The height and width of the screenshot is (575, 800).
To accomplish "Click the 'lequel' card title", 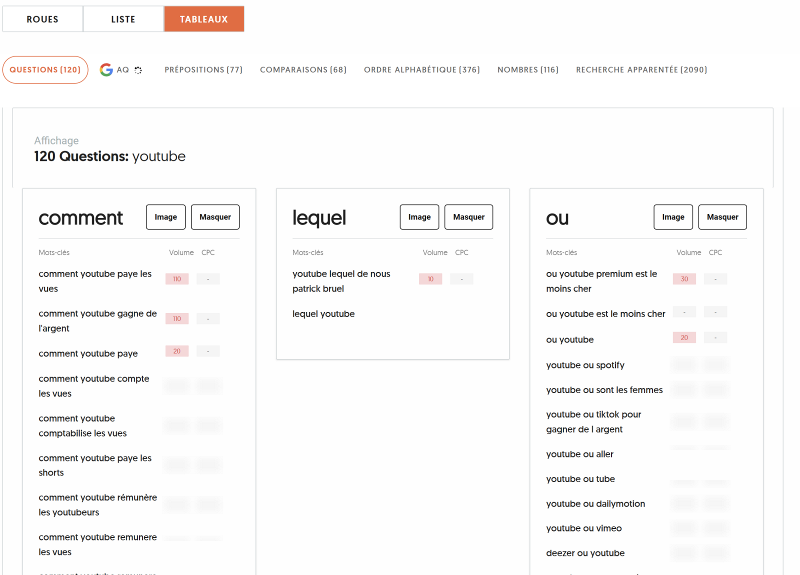I will pos(319,218).
